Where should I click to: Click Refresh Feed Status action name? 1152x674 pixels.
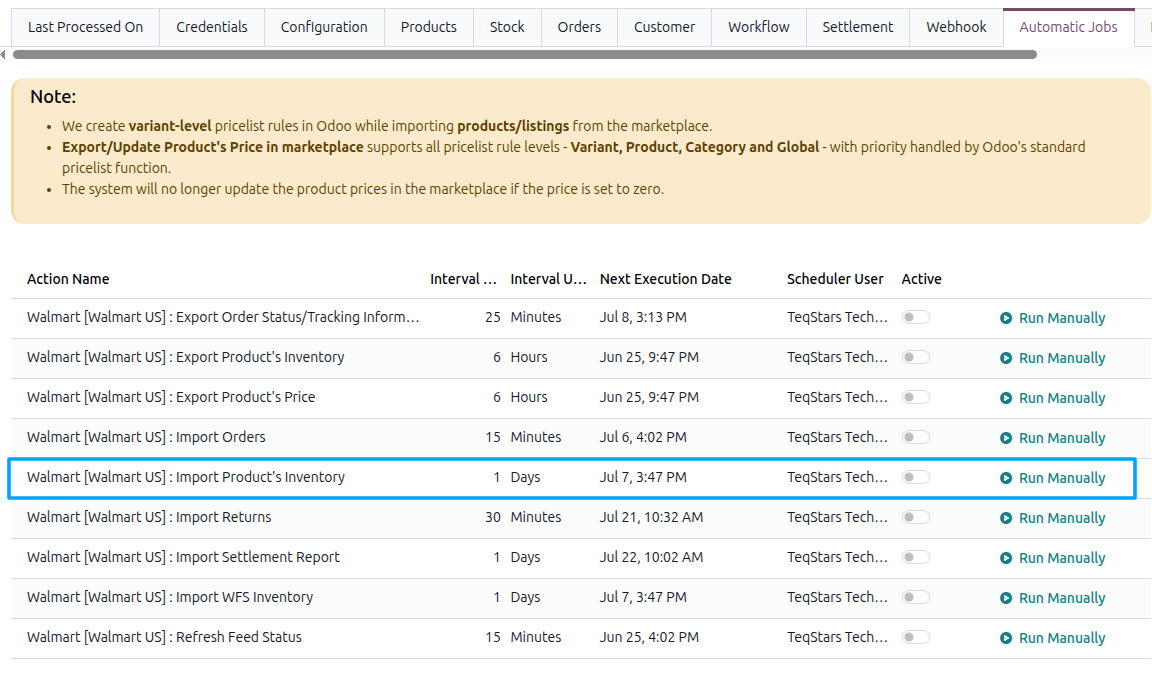click(x=165, y=637)
